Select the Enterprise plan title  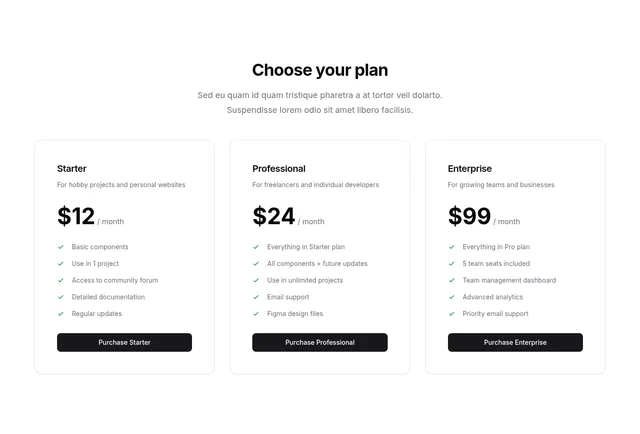pos(470,168)
